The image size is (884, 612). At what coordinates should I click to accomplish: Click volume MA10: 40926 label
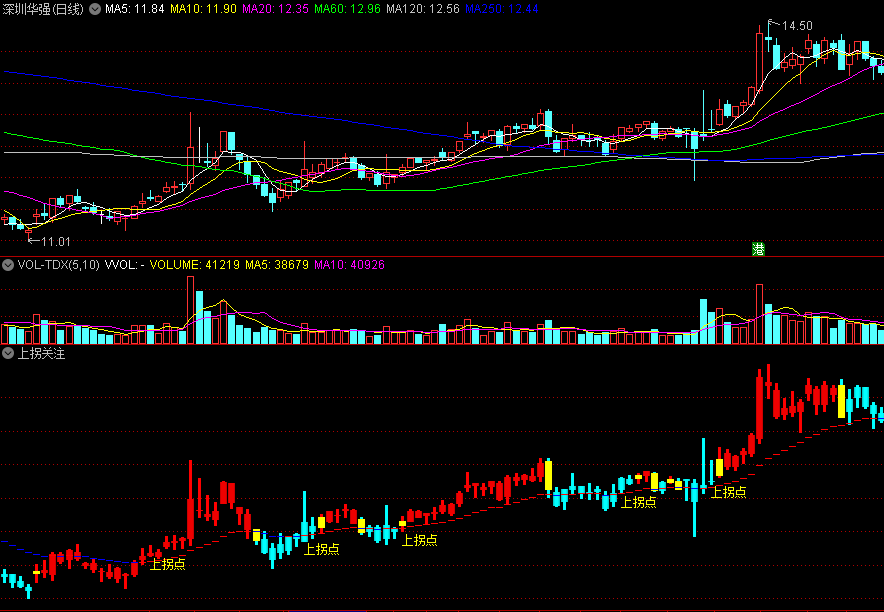pyautogui.click(x=350, y=265)
